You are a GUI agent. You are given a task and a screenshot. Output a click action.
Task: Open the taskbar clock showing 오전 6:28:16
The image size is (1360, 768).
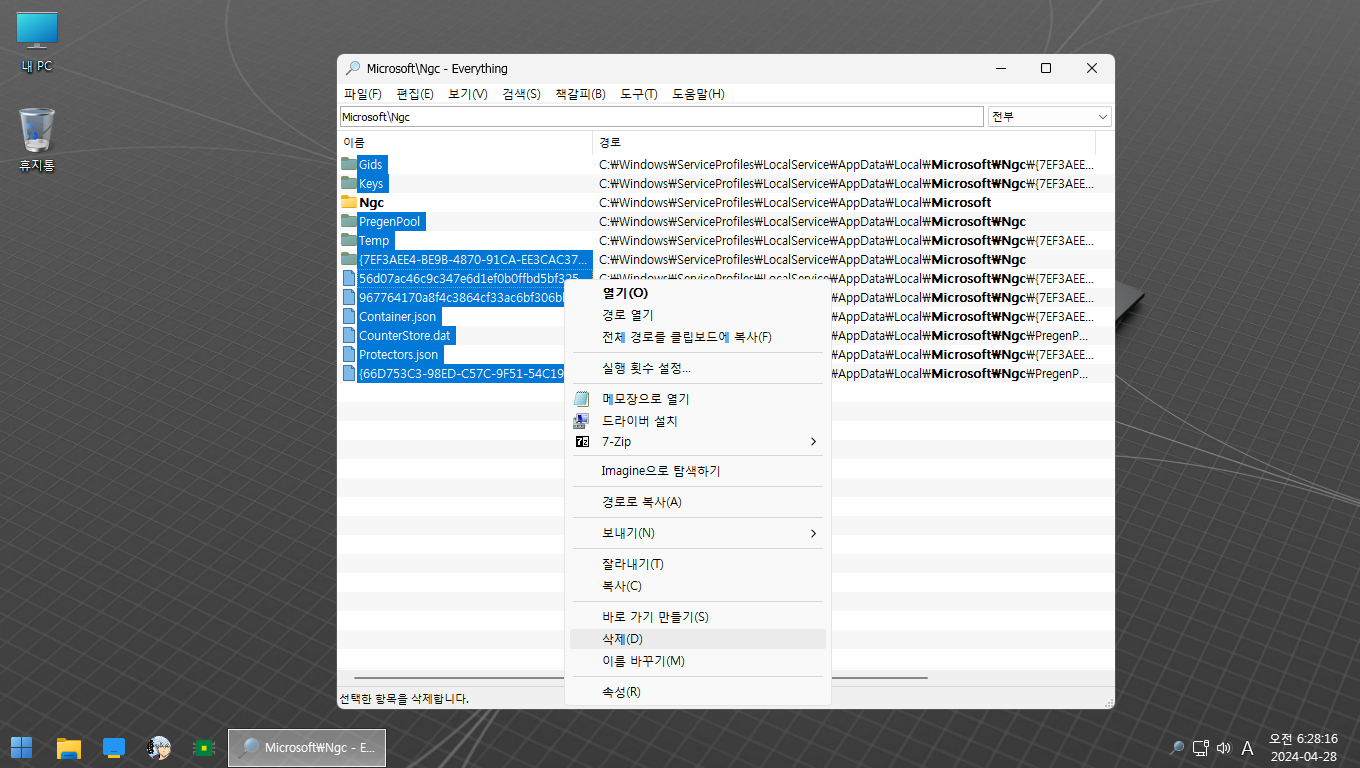point(1303,748)
